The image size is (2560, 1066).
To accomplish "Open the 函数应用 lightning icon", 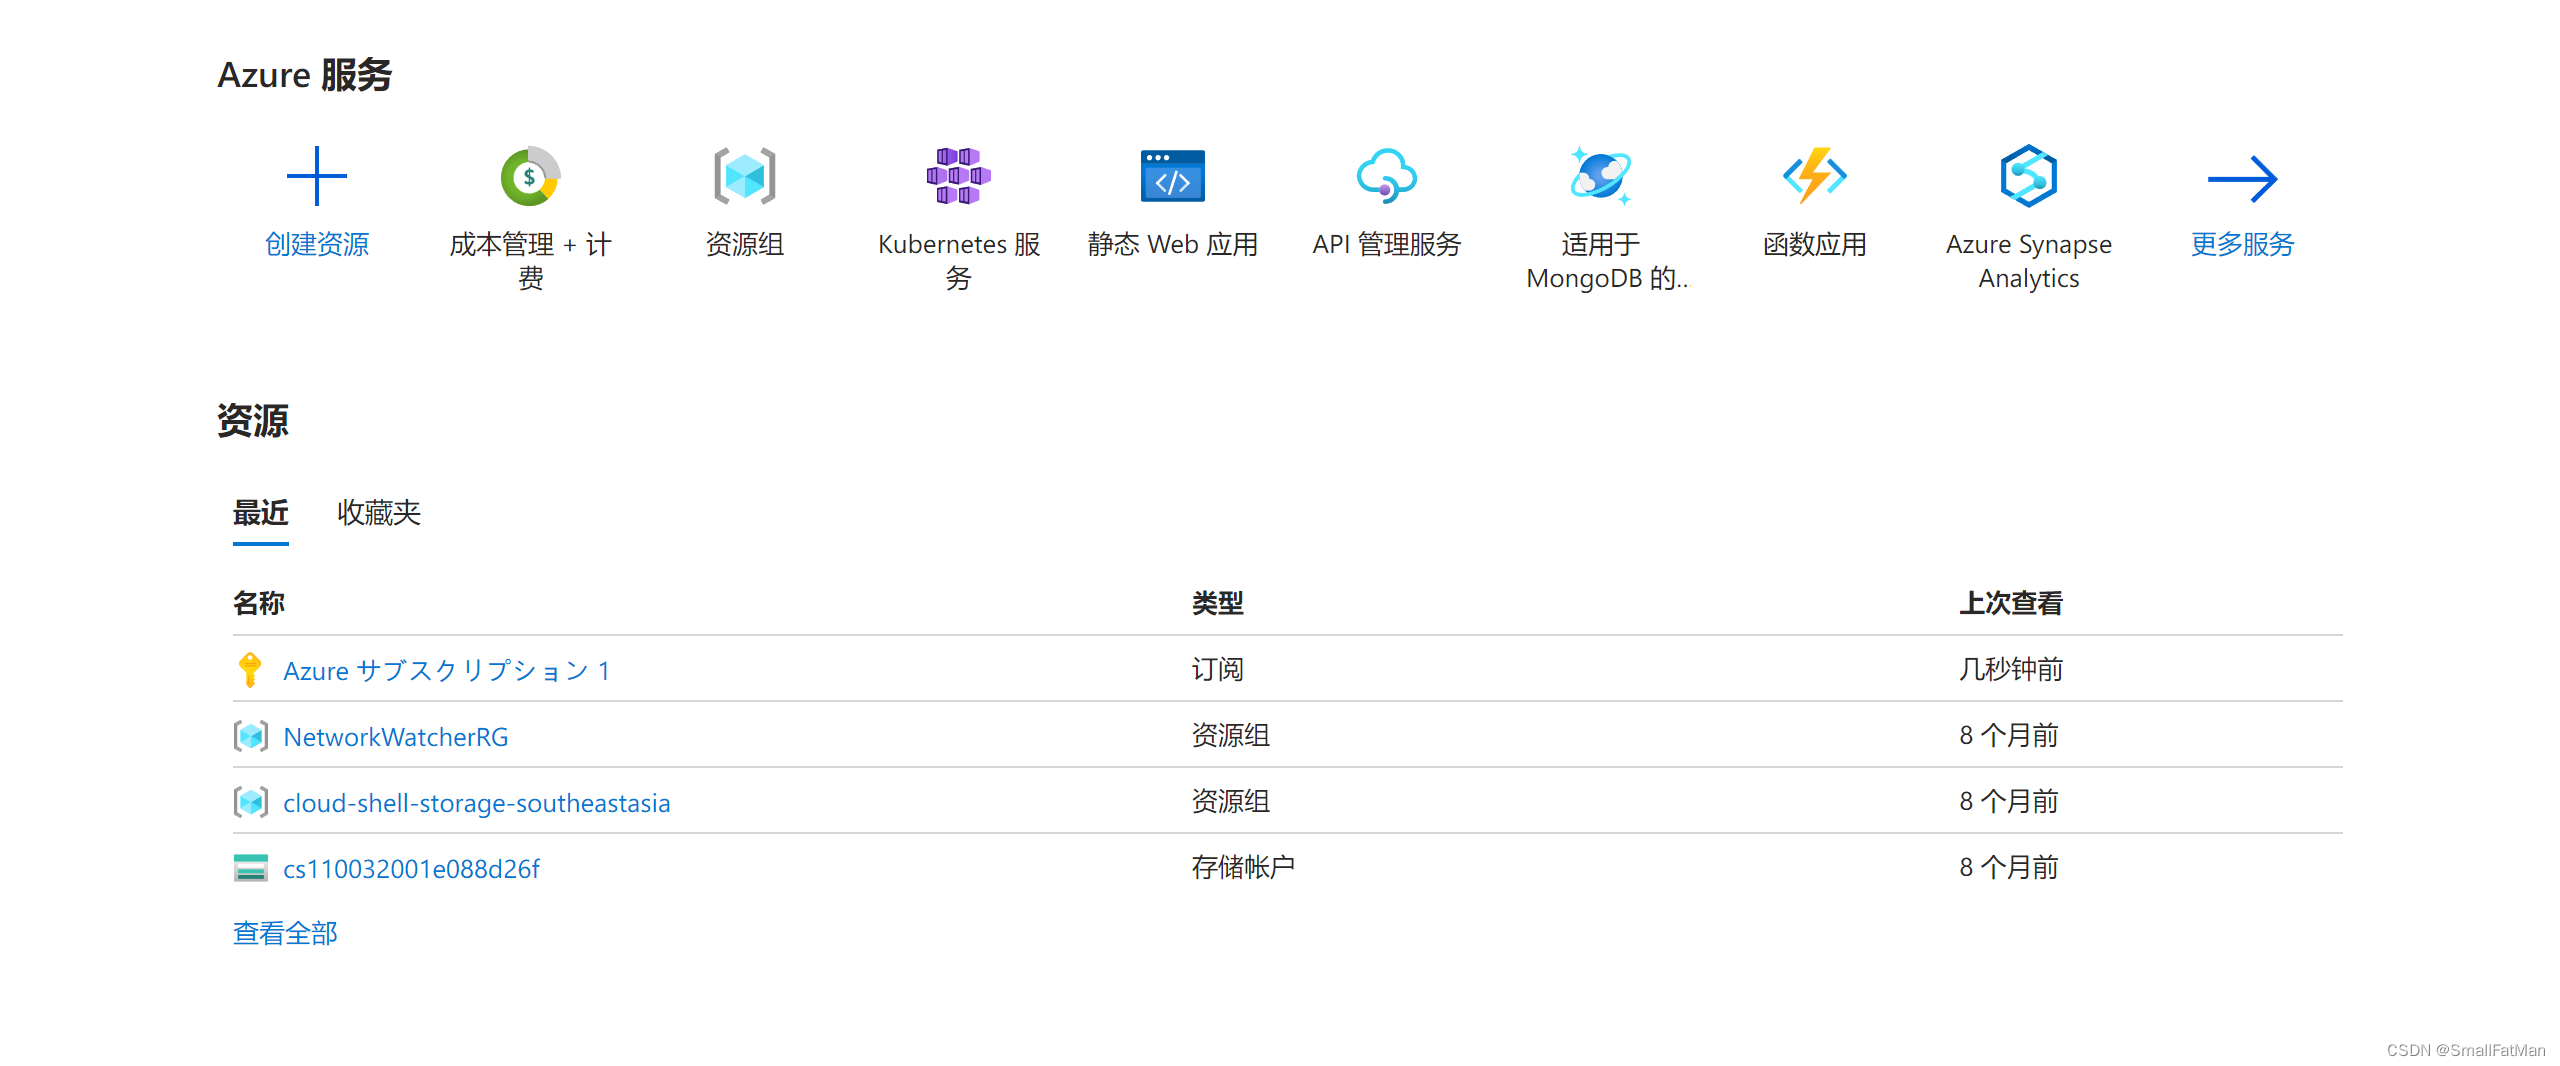I will (1814, 176).
